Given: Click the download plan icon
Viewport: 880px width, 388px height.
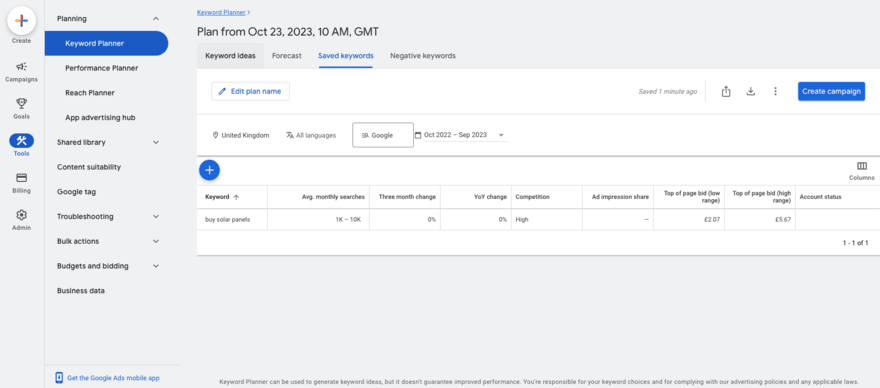Looking at the screenshot, I should coord(750,92).
